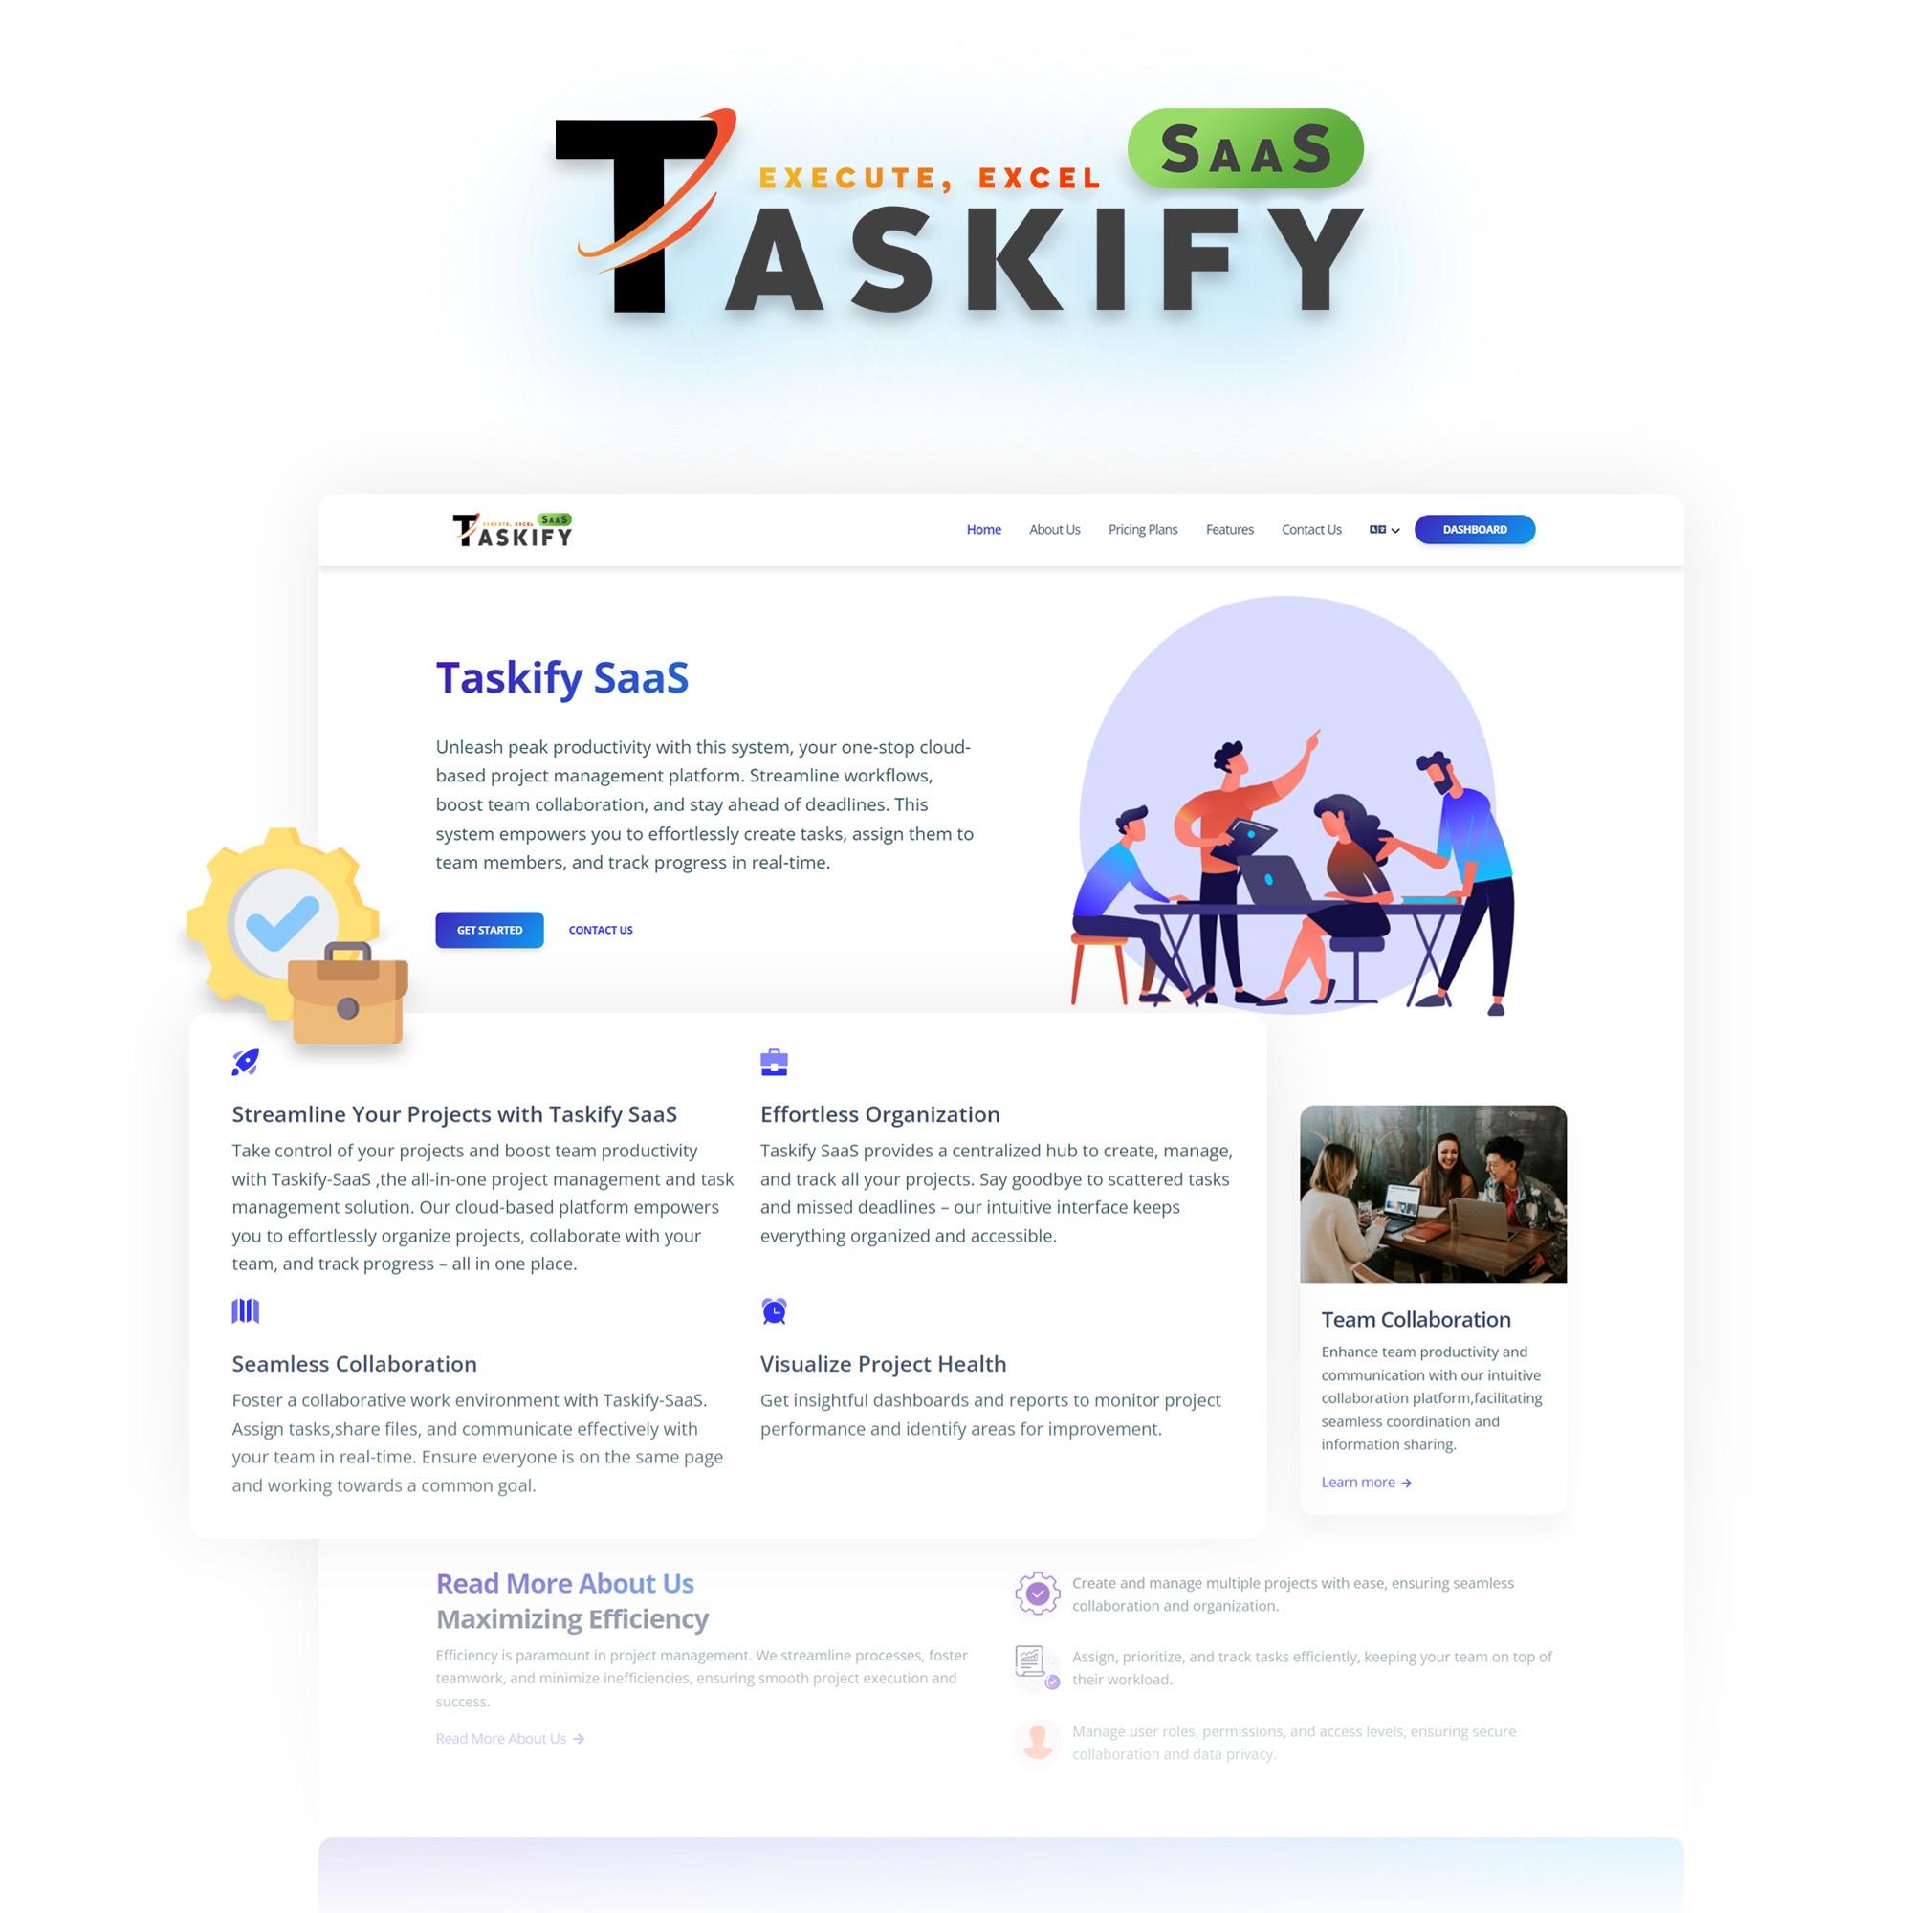1932x1913 pixels.
Task: Expand navigation pricing plans dropdown
Action: (1140, 529)
